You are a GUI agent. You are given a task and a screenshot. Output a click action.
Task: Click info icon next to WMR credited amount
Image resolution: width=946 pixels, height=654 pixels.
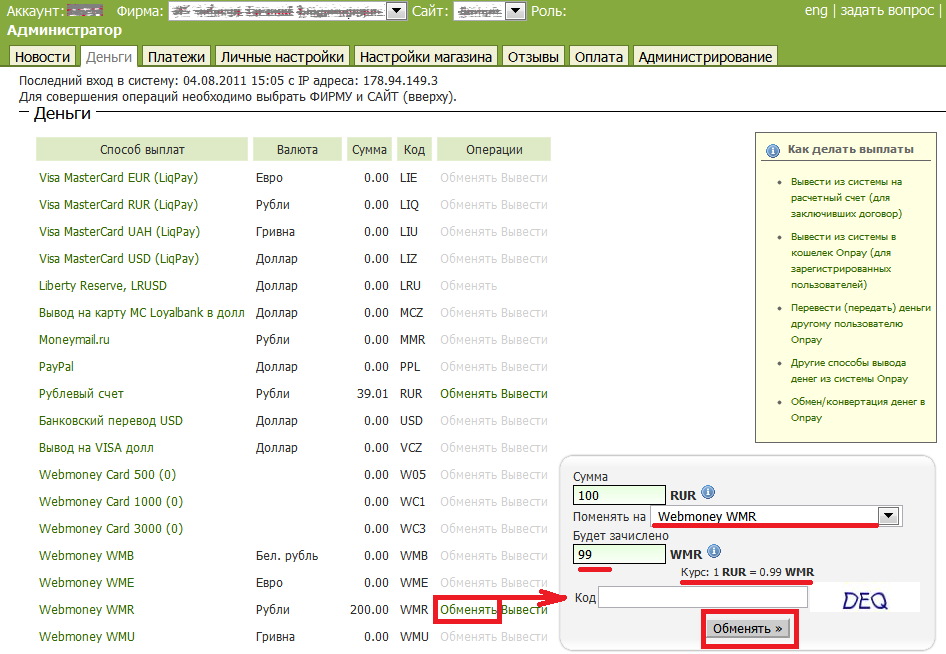(x=712, y=552)
